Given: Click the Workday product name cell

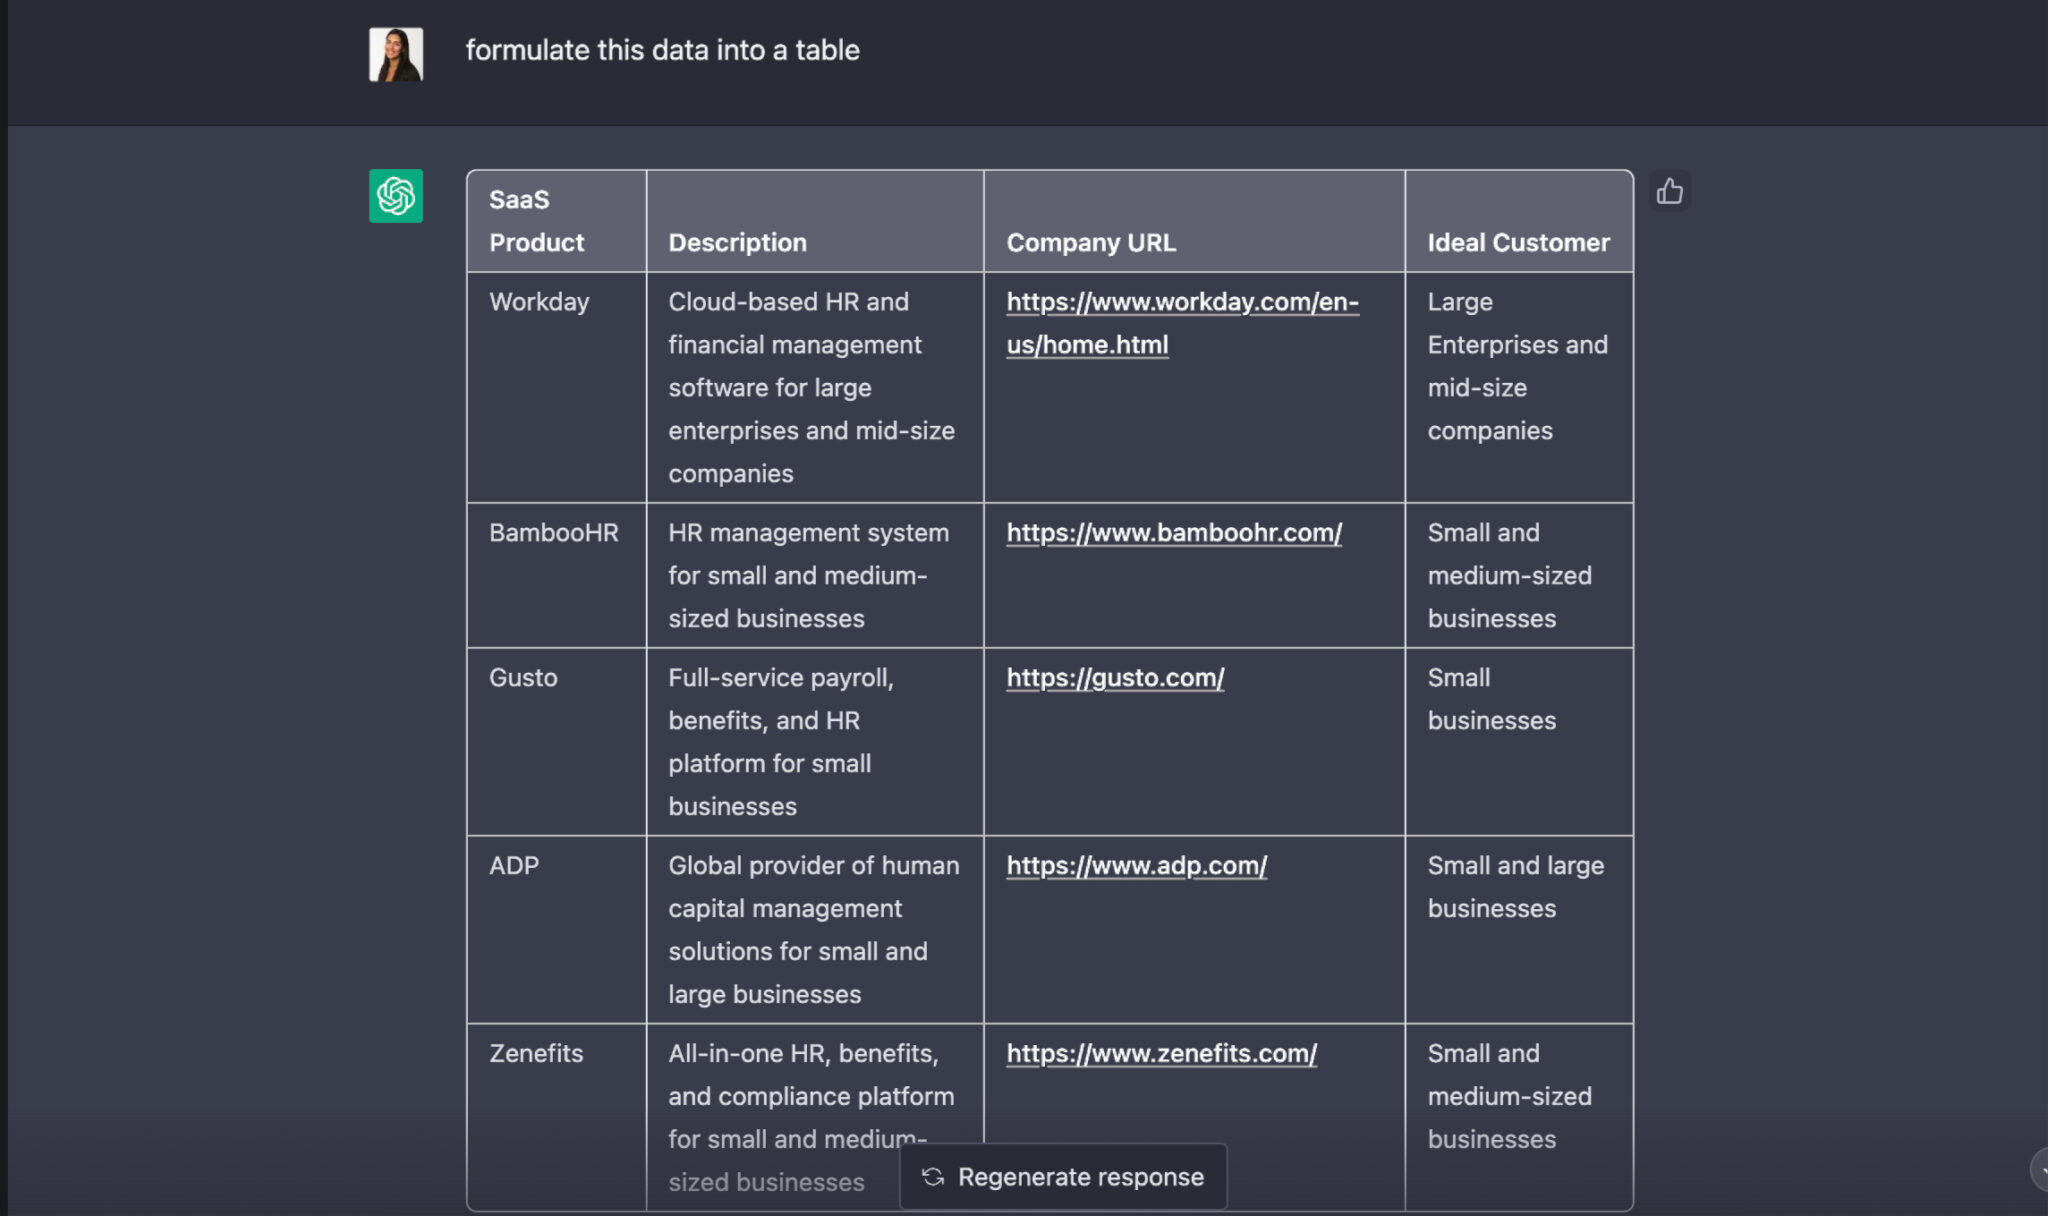Looking at the screenshot, I should (539, 302).
